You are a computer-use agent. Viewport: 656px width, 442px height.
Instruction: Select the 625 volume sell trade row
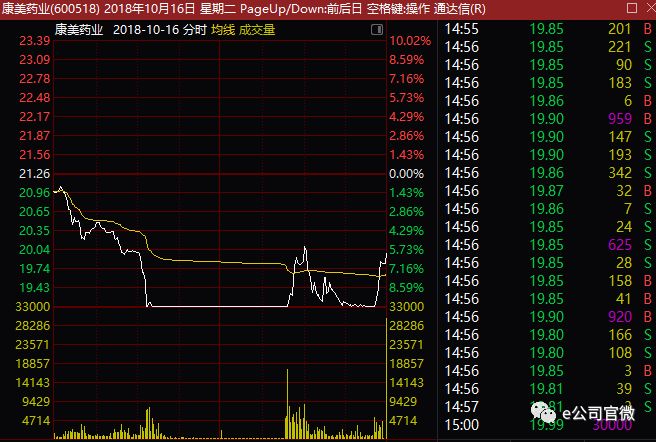(548, 245)
